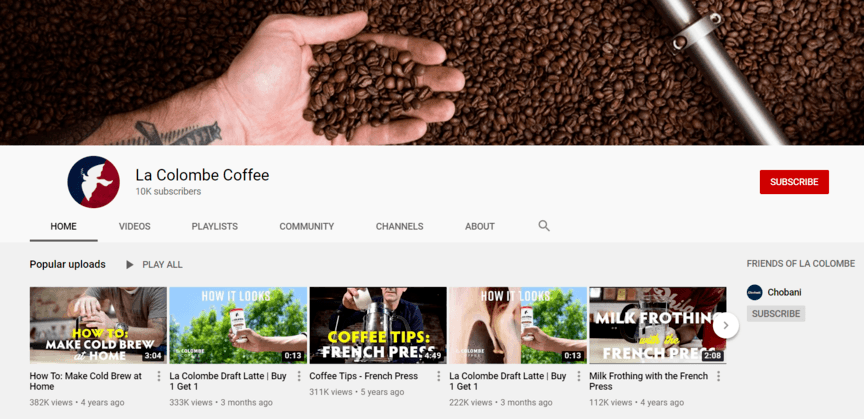Click the Play All triangle icon
The width and height of the screenshot is (864, 419).
click(130, 265)
